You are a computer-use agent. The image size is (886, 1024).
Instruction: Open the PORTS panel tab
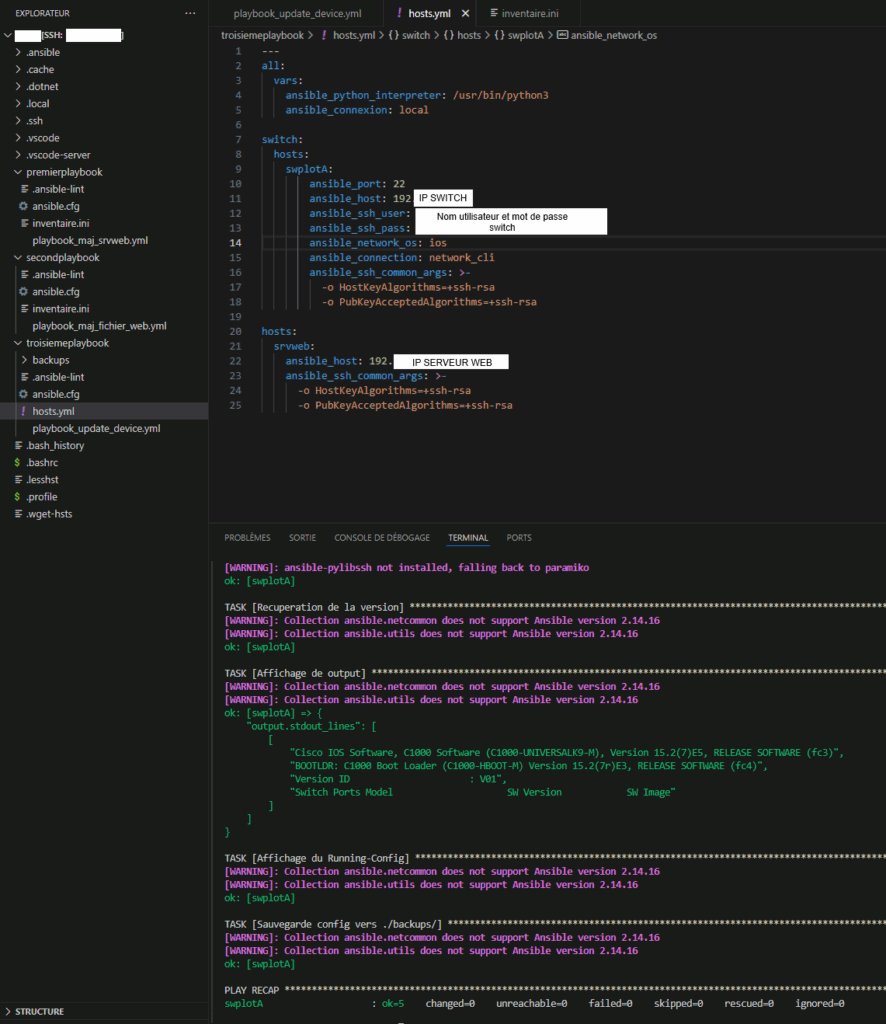[519, 538]
